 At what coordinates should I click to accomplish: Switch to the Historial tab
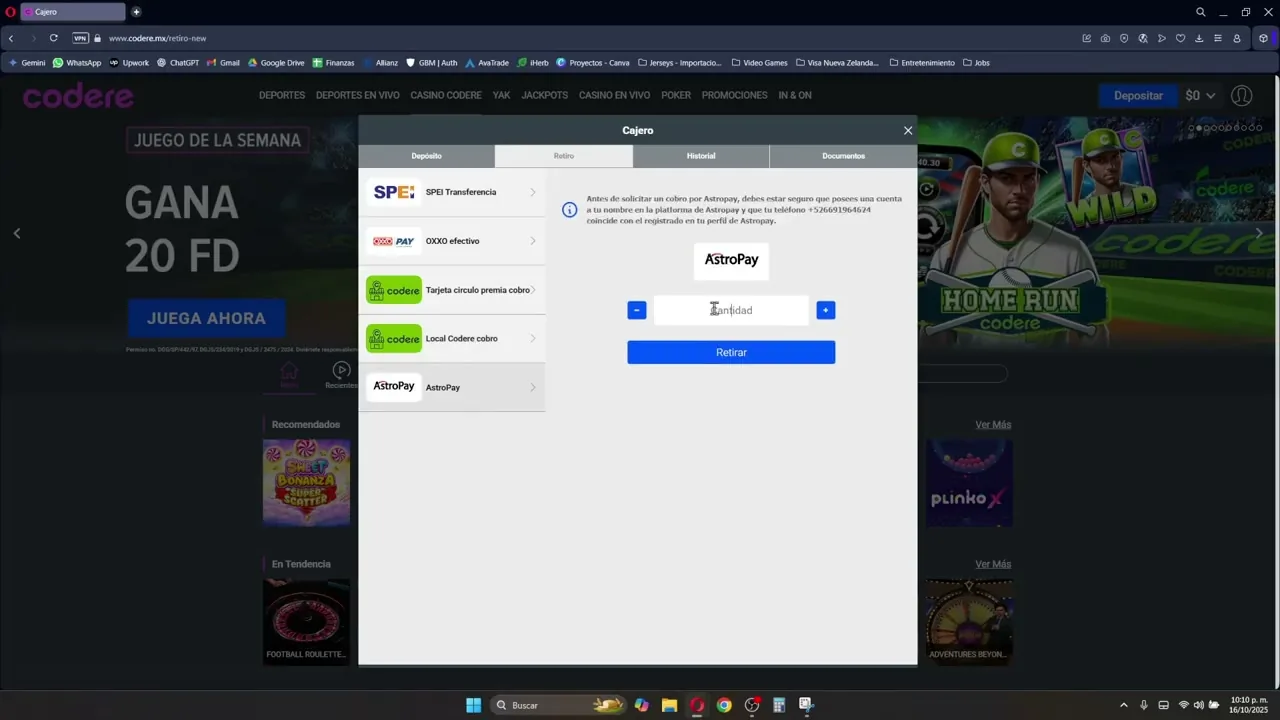tap(701, 156)
